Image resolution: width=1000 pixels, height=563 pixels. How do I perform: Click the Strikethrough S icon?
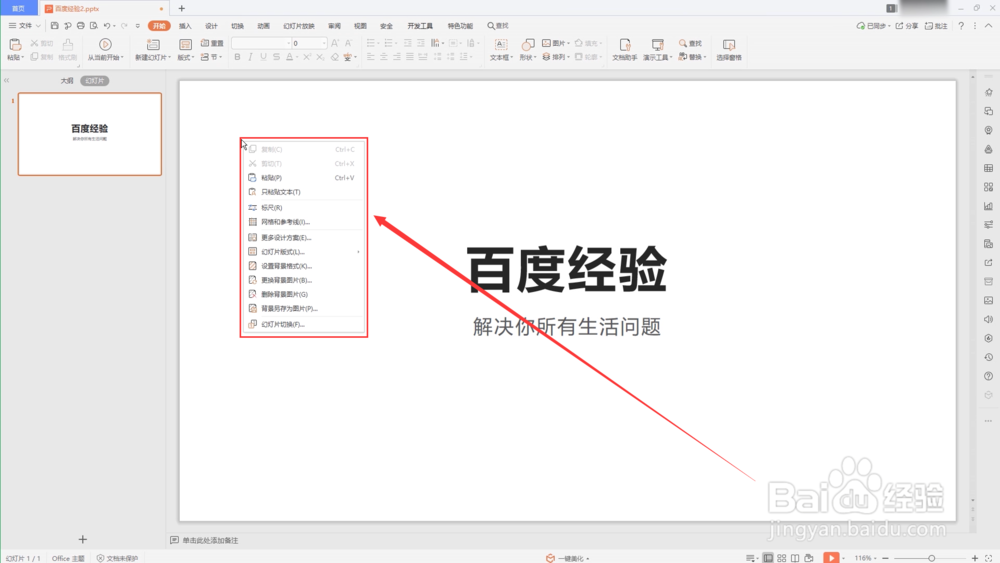point(276,57)
